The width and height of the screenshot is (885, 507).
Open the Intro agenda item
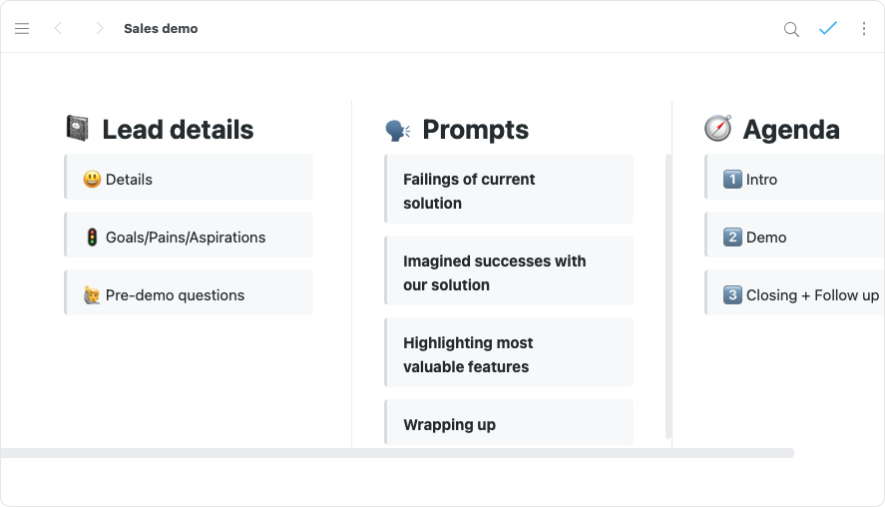[793, 179]
